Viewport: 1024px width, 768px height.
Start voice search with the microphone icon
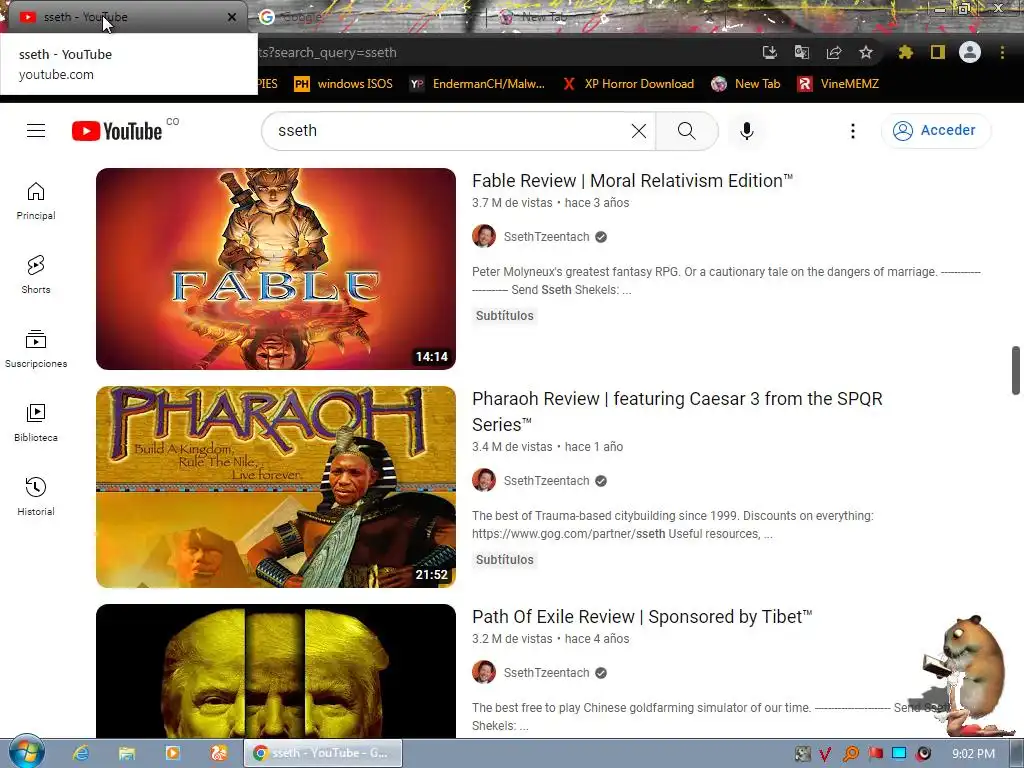(x=746, y=131)
